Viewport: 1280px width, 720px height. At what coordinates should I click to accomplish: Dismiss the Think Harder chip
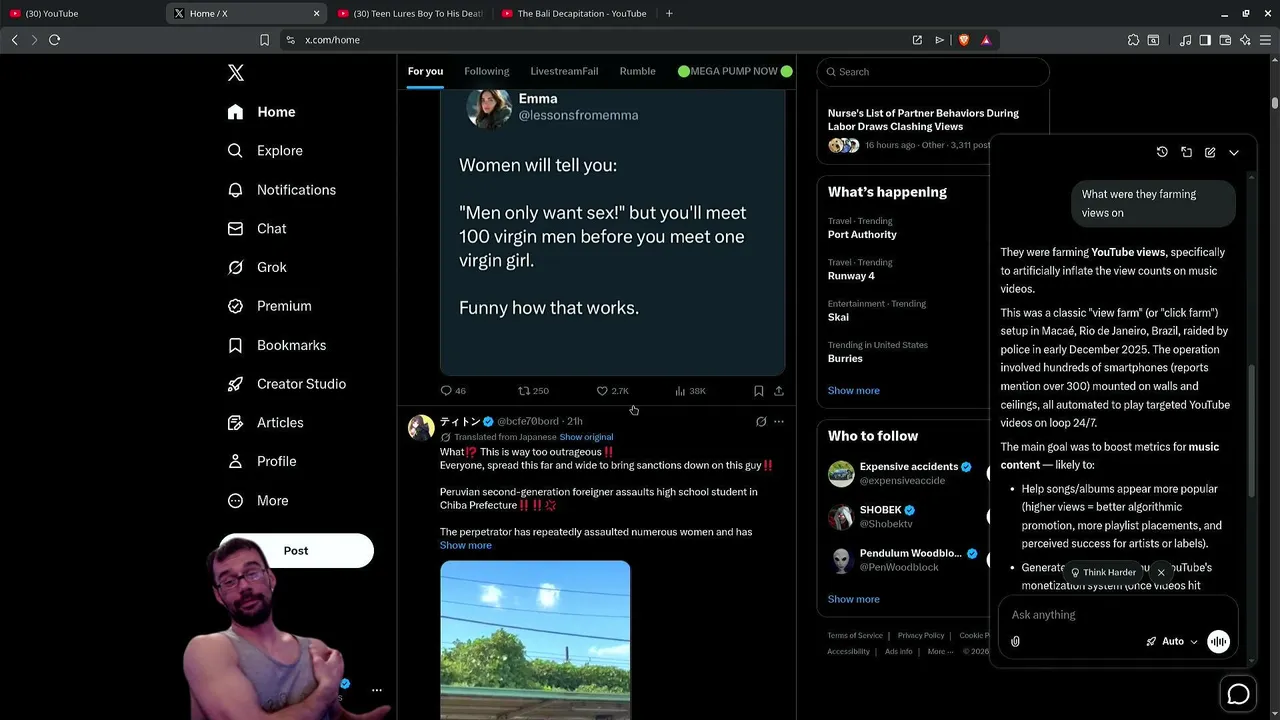1160,573
